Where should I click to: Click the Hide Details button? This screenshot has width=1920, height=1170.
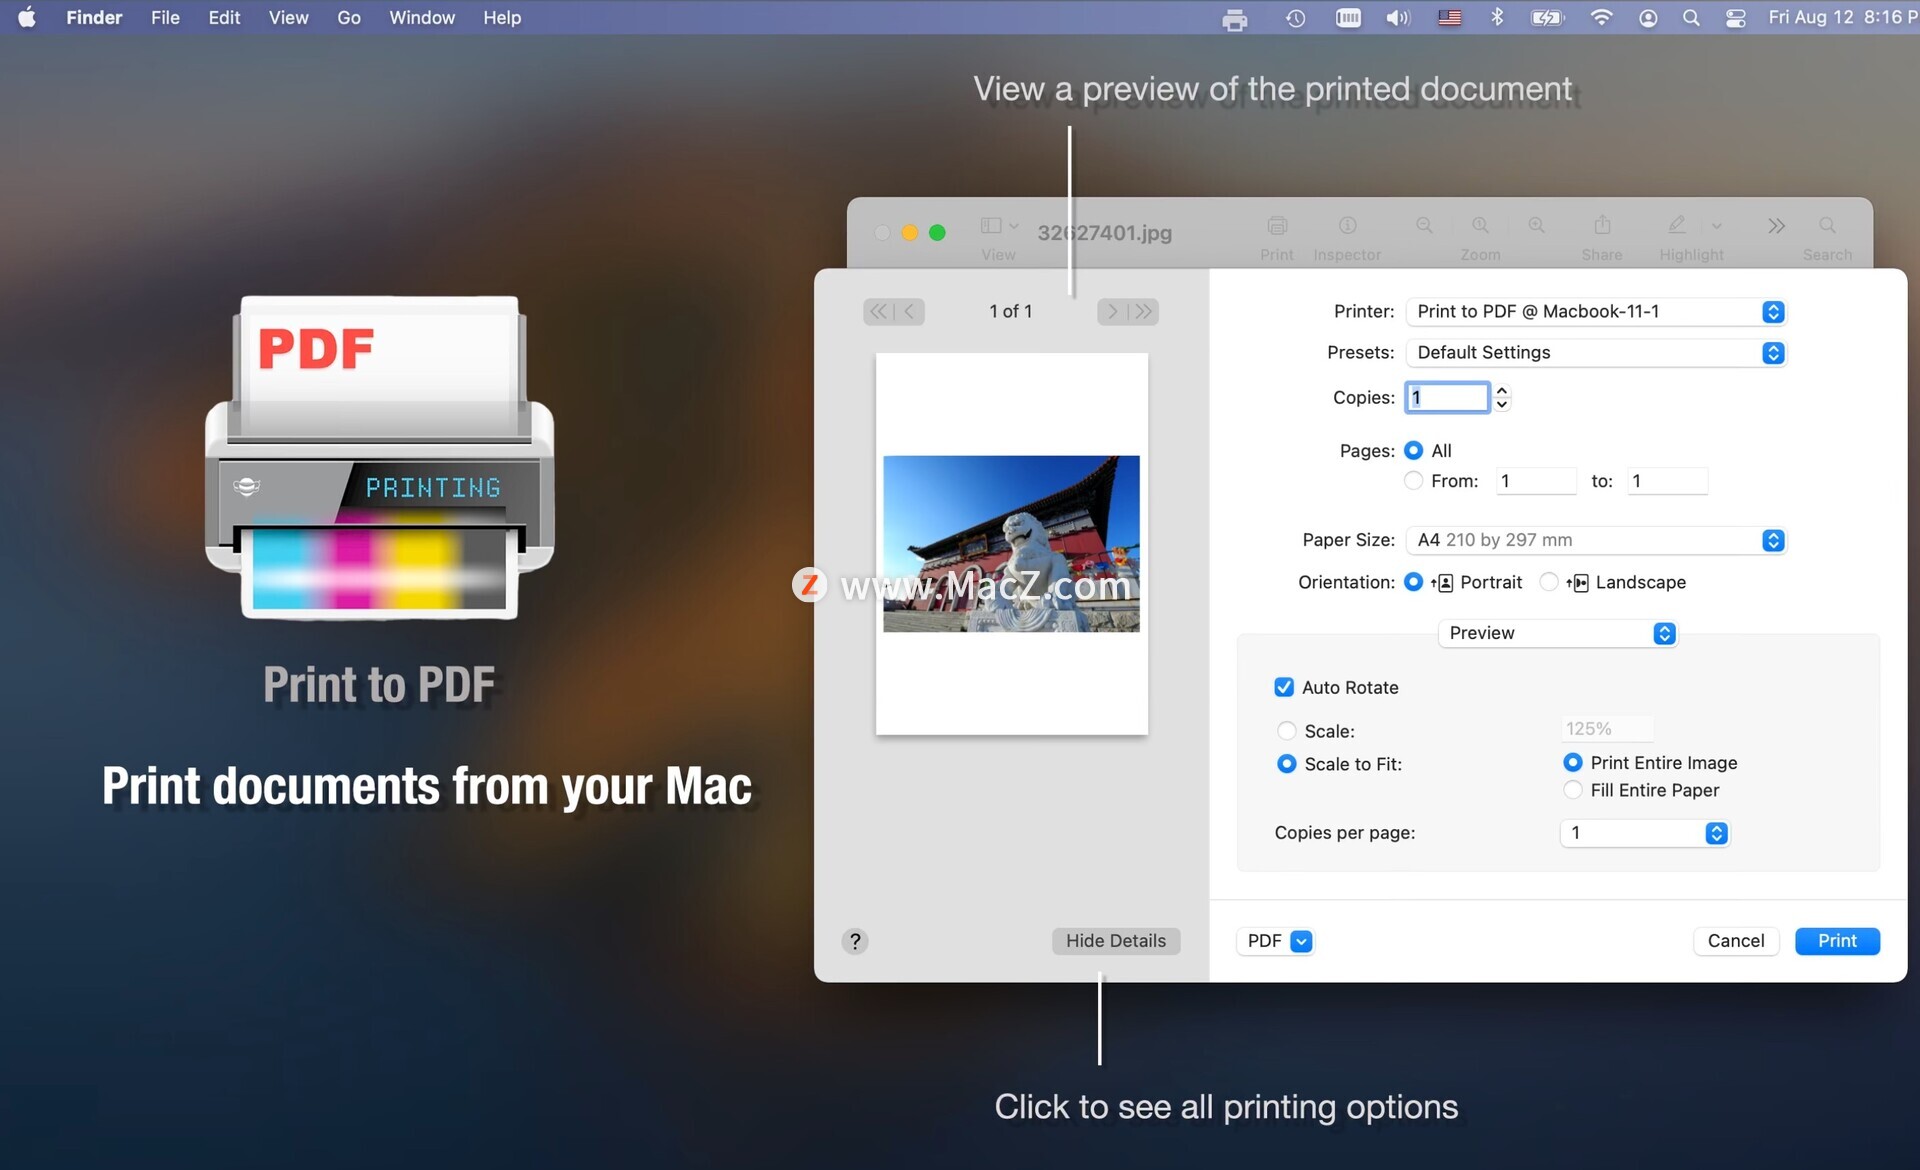tap(1115, 941)
